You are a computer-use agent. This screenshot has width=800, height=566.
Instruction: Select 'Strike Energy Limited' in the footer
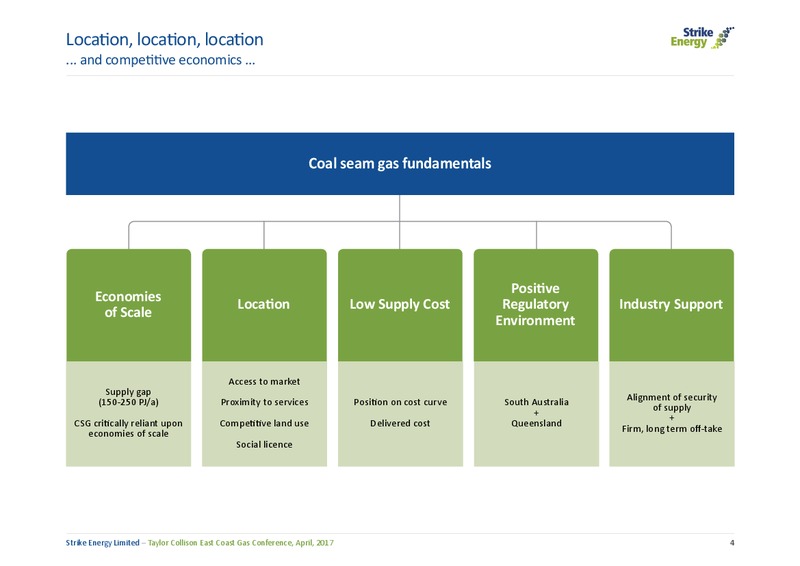[x=103, y=543]
